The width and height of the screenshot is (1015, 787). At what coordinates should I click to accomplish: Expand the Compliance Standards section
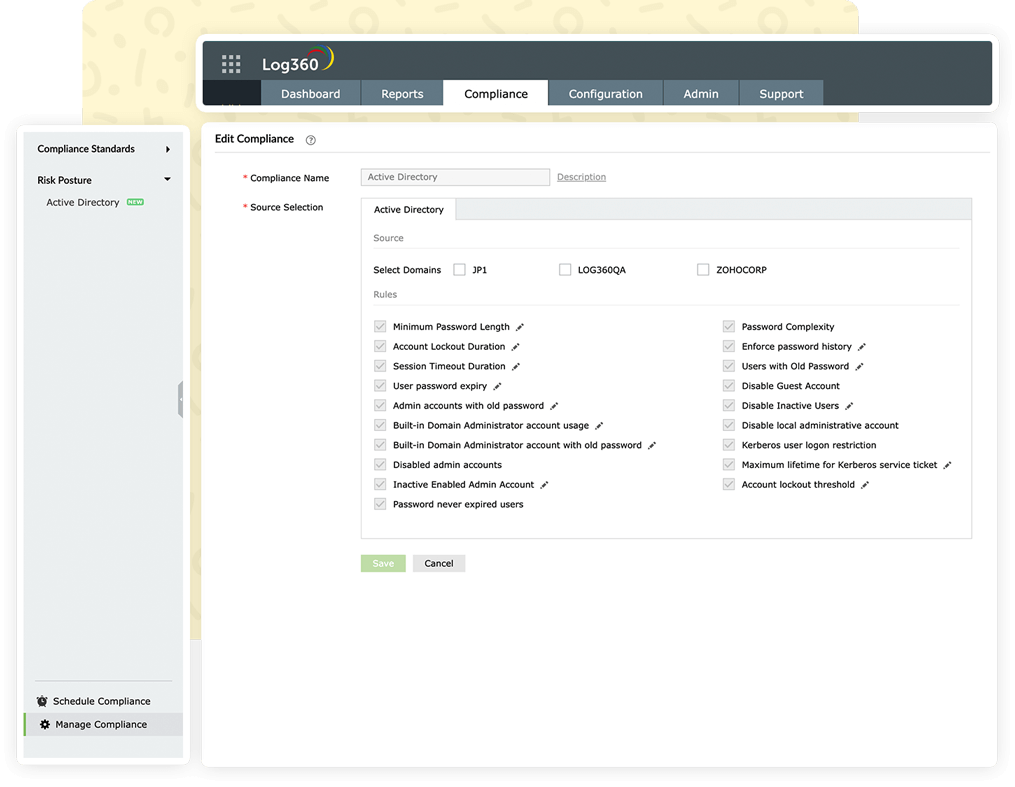point(167,149)
